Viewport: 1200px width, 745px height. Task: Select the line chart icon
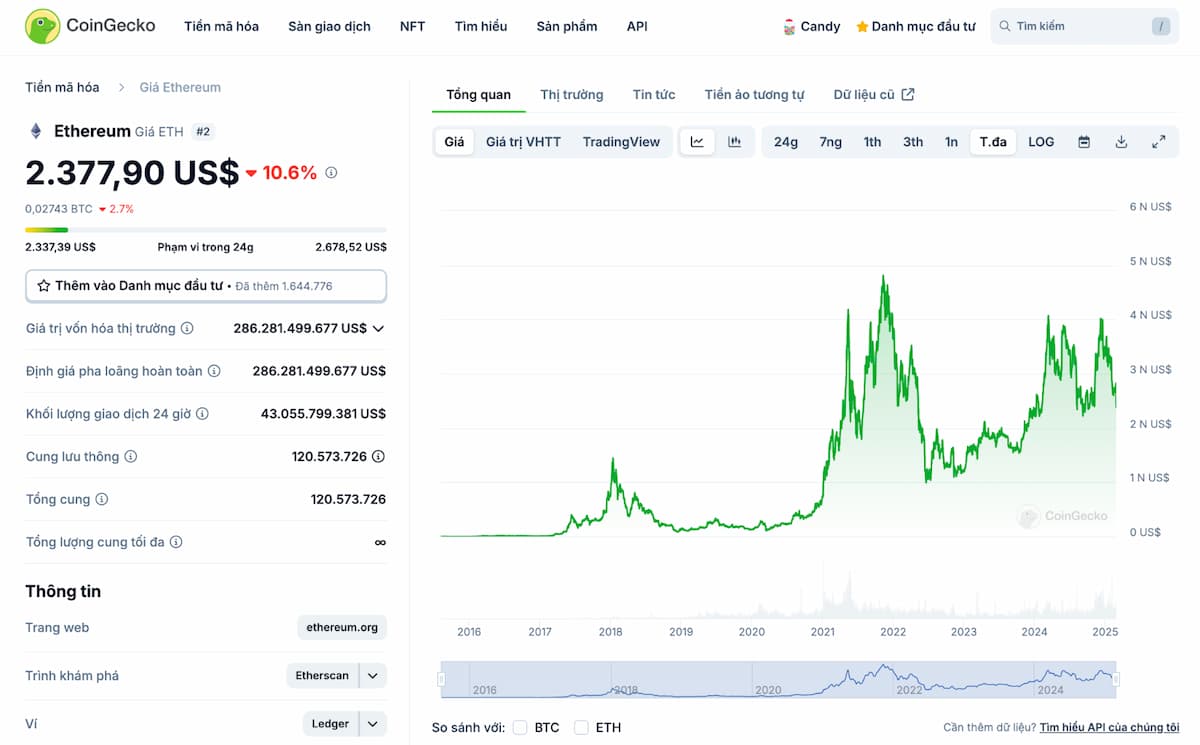coord(697,142)
